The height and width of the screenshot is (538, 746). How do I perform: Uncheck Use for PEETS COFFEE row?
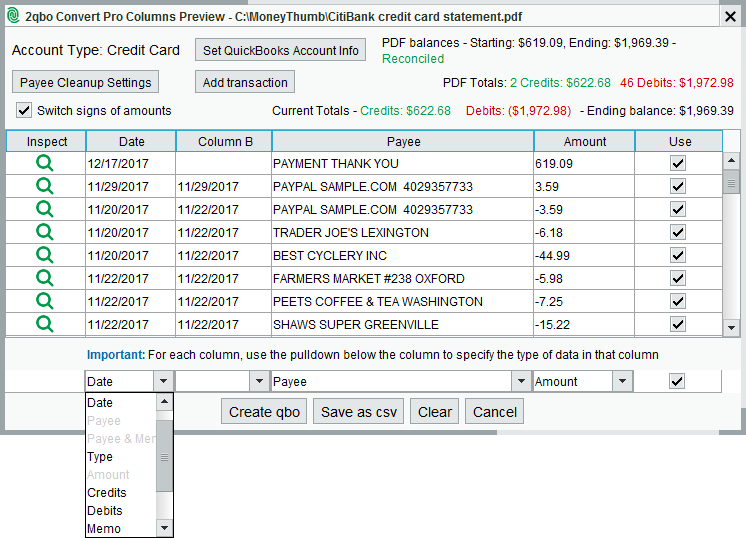[678, 301]
